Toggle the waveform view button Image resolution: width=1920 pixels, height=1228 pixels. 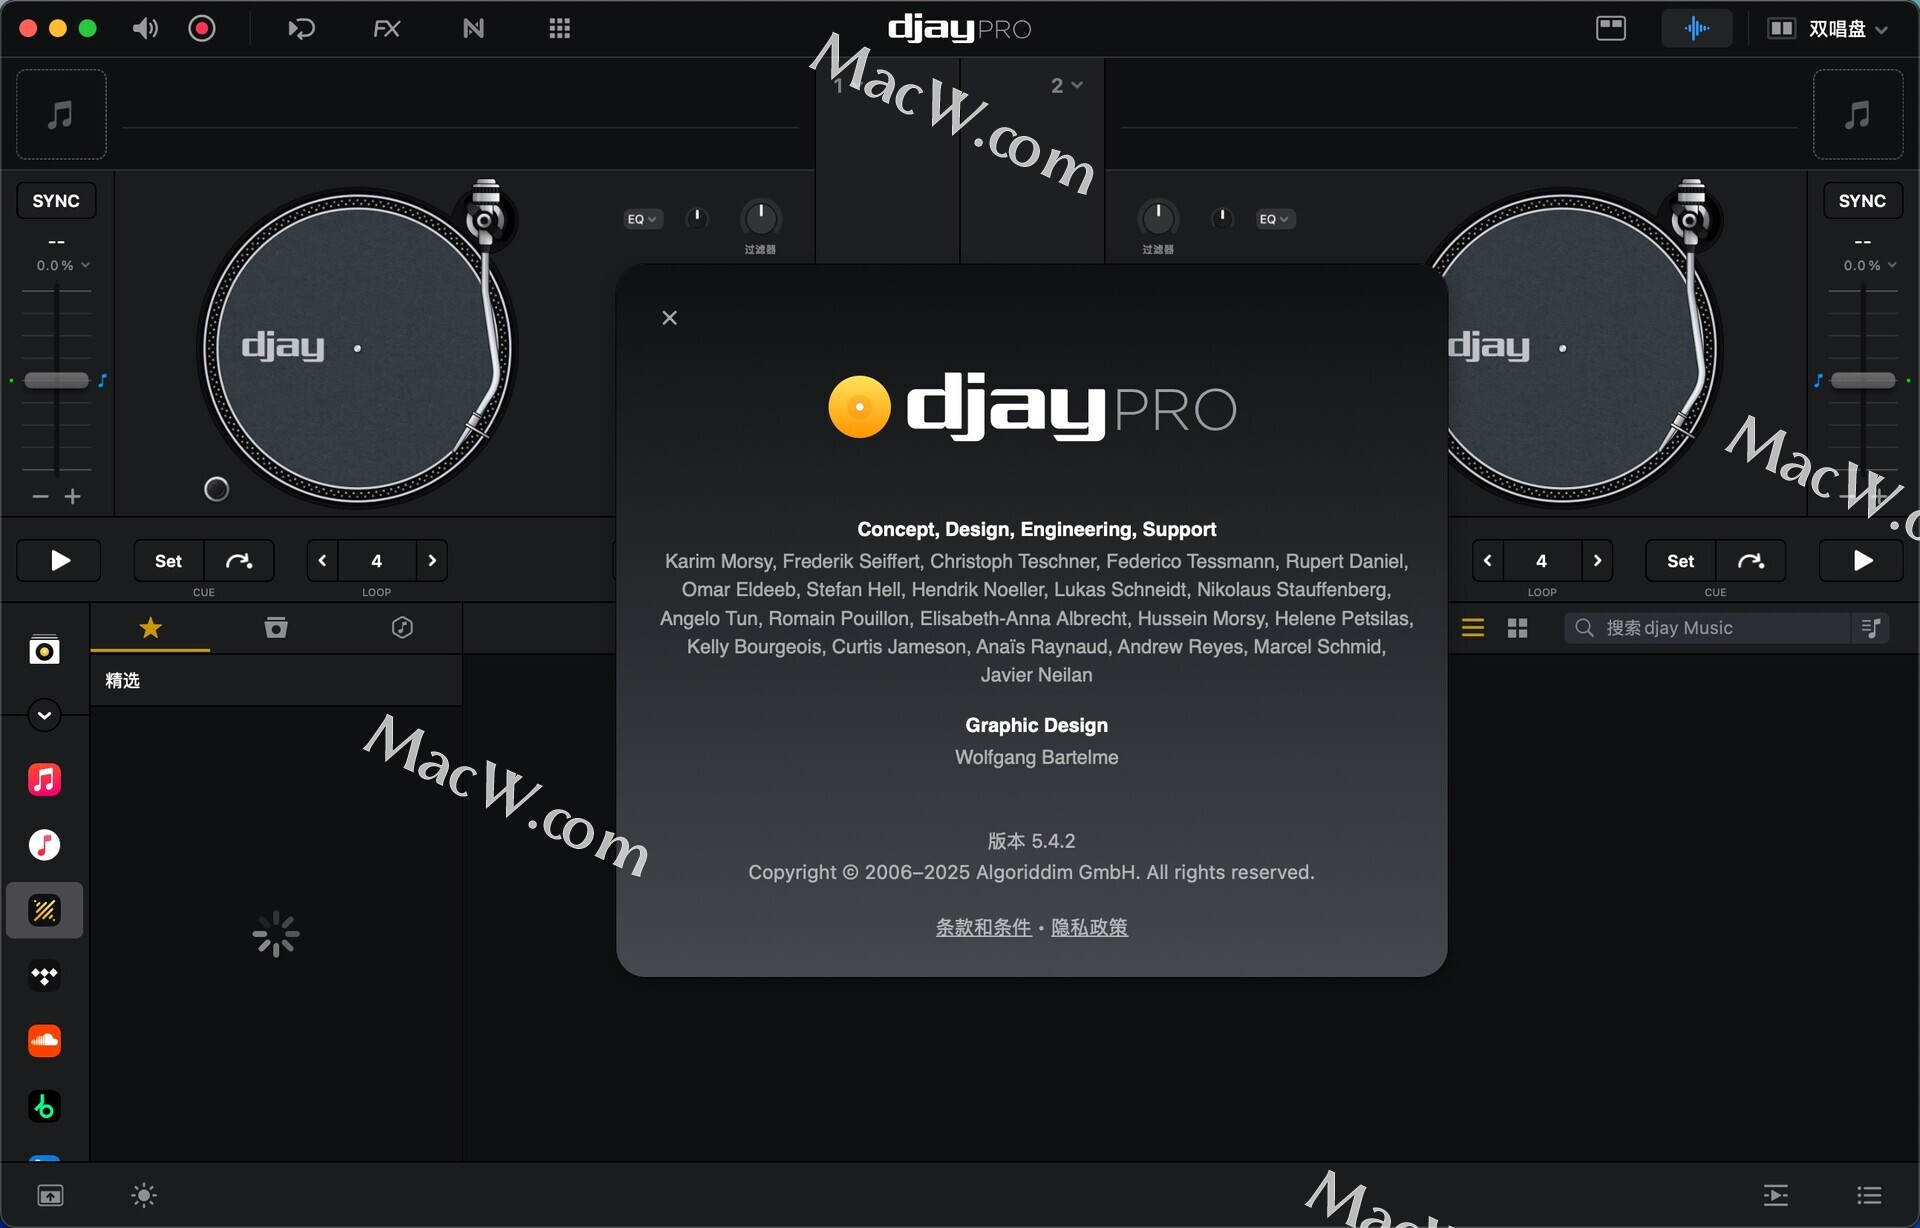1696,28
